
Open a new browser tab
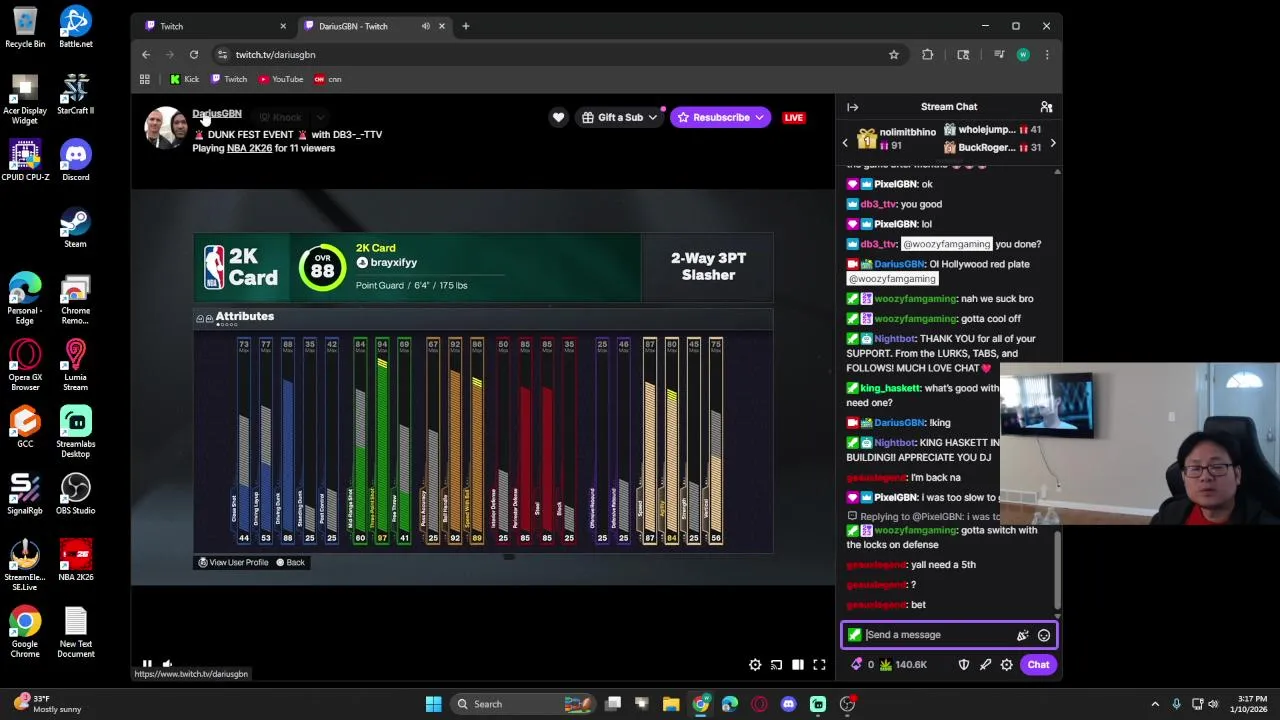pos(466,26)
